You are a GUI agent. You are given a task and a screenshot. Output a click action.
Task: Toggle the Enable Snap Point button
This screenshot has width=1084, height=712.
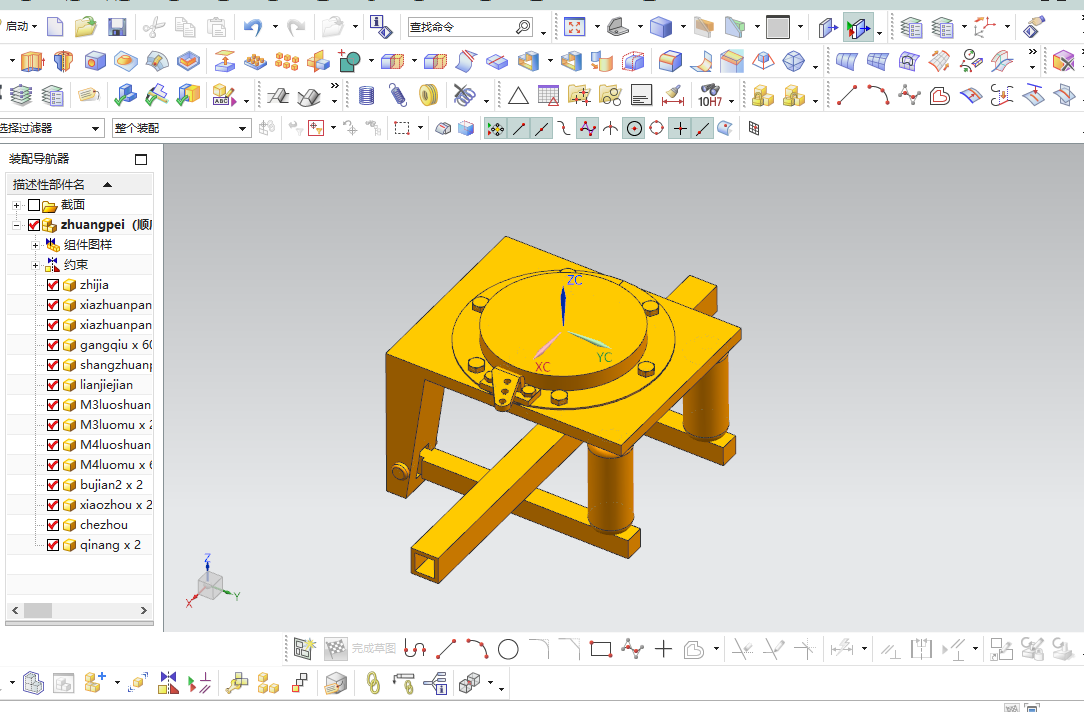point(496,129)
